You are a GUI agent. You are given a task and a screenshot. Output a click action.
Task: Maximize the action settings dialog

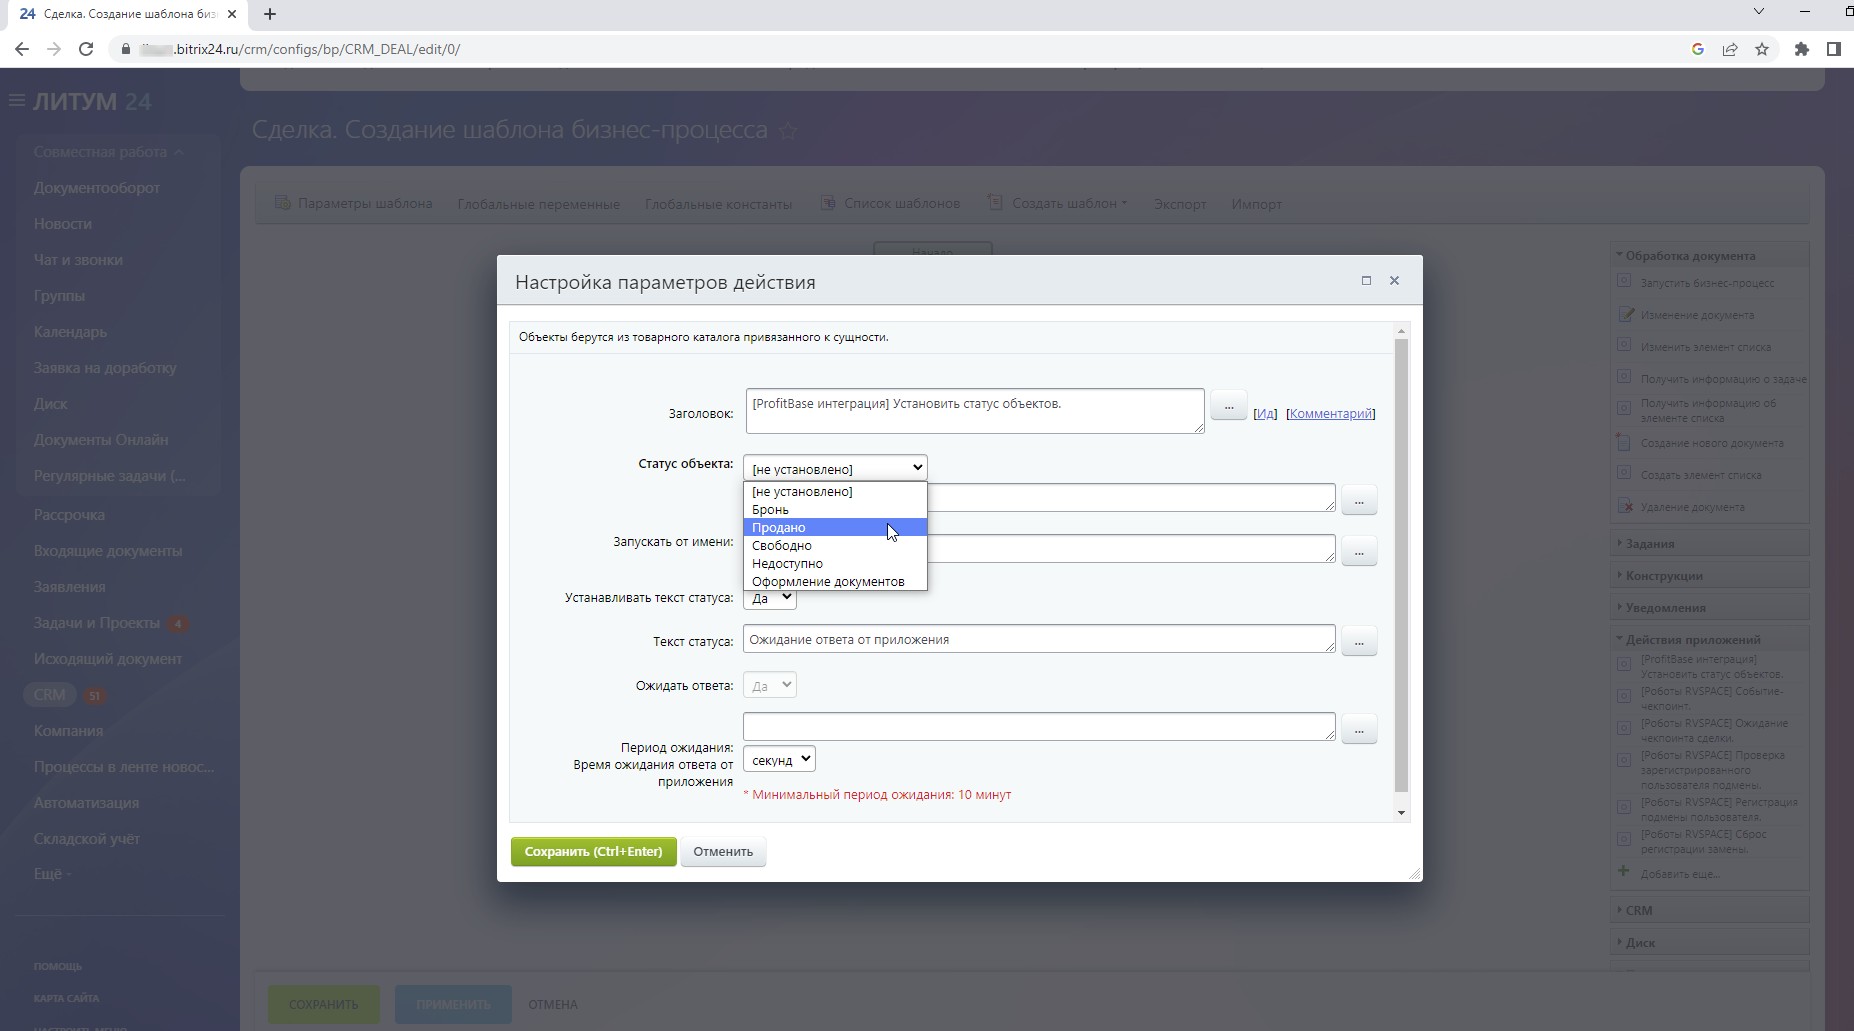coord(1366,281)
